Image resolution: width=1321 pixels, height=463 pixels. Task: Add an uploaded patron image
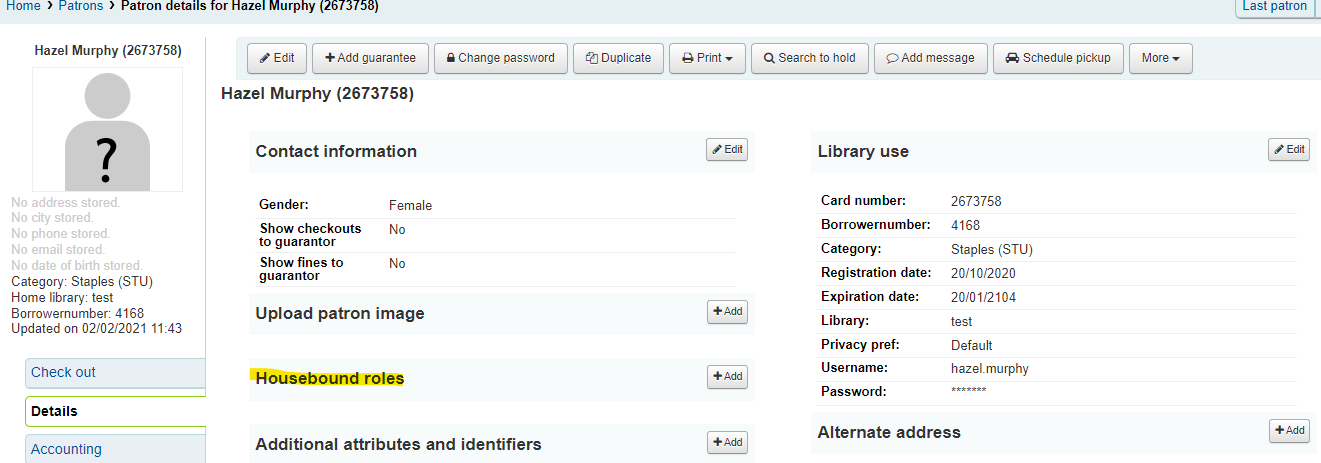coord(727,312)
